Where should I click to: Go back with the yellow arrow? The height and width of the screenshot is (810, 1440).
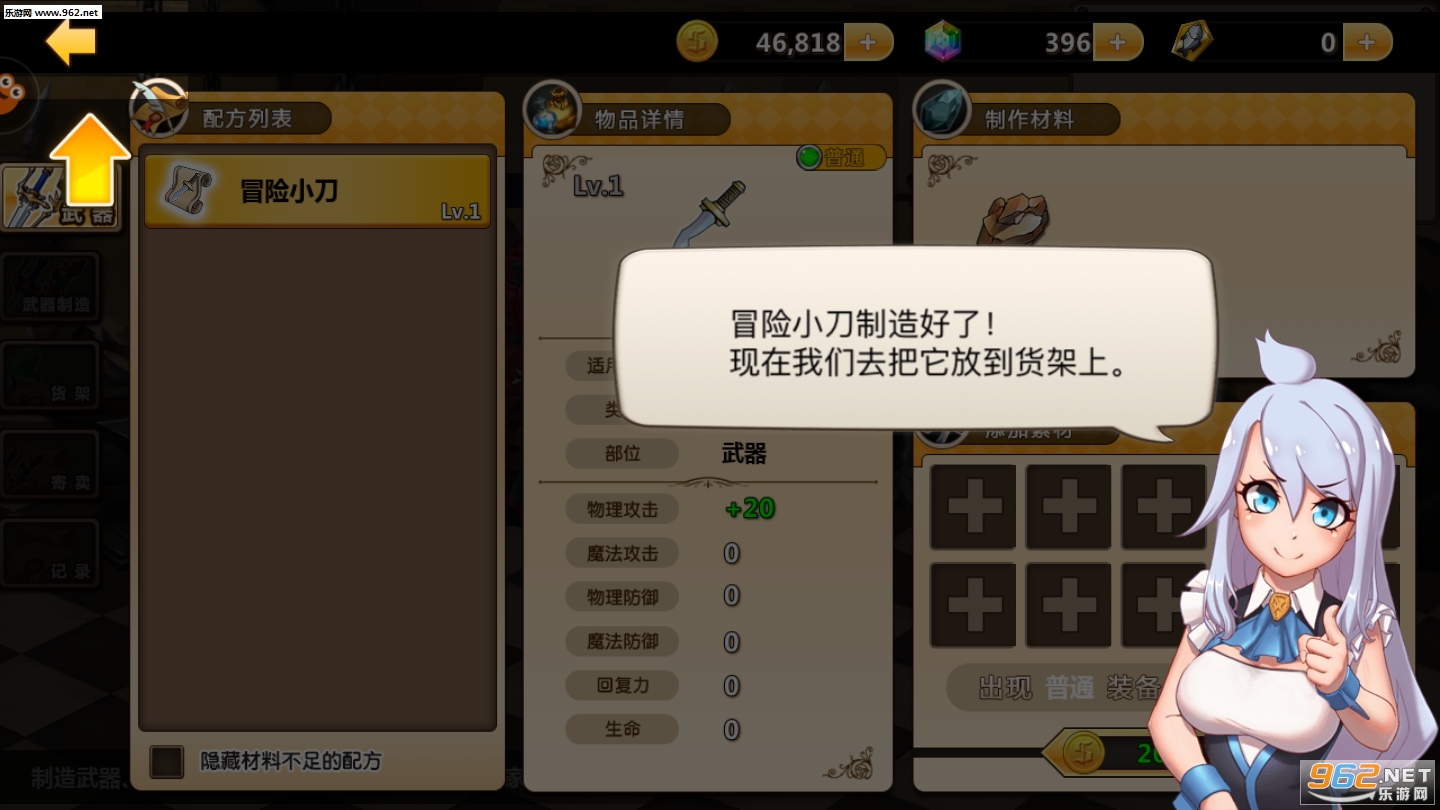coord(71,41)
